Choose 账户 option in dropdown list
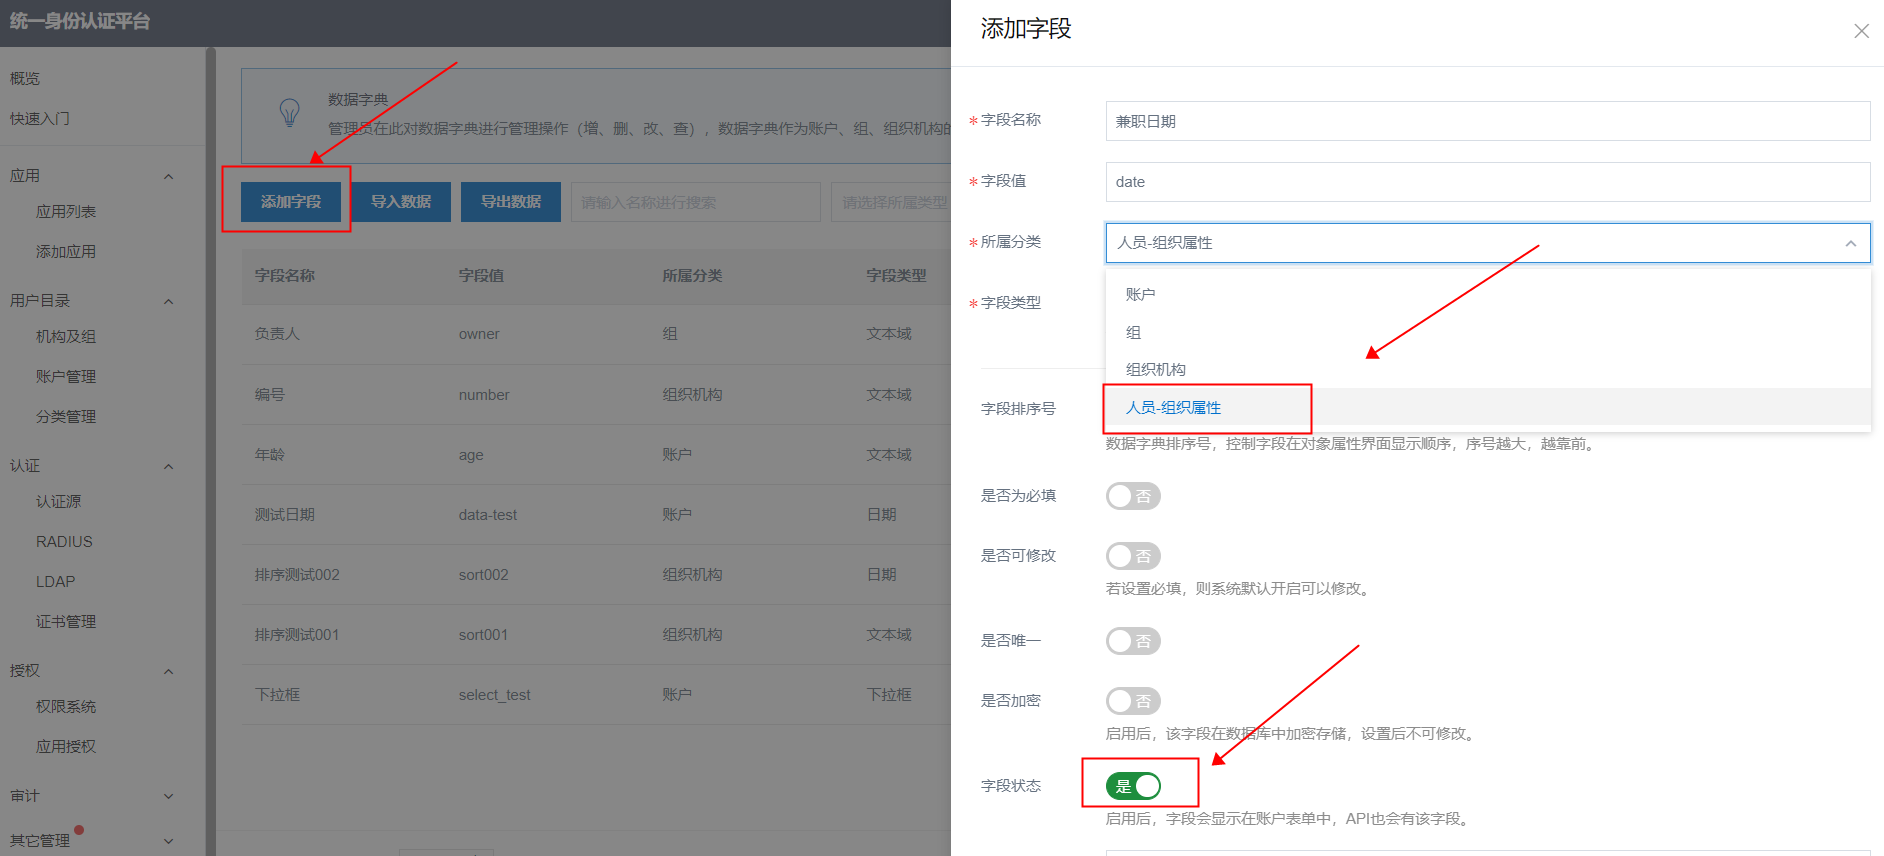The image size is (1884, 856). pos(1140,294)
